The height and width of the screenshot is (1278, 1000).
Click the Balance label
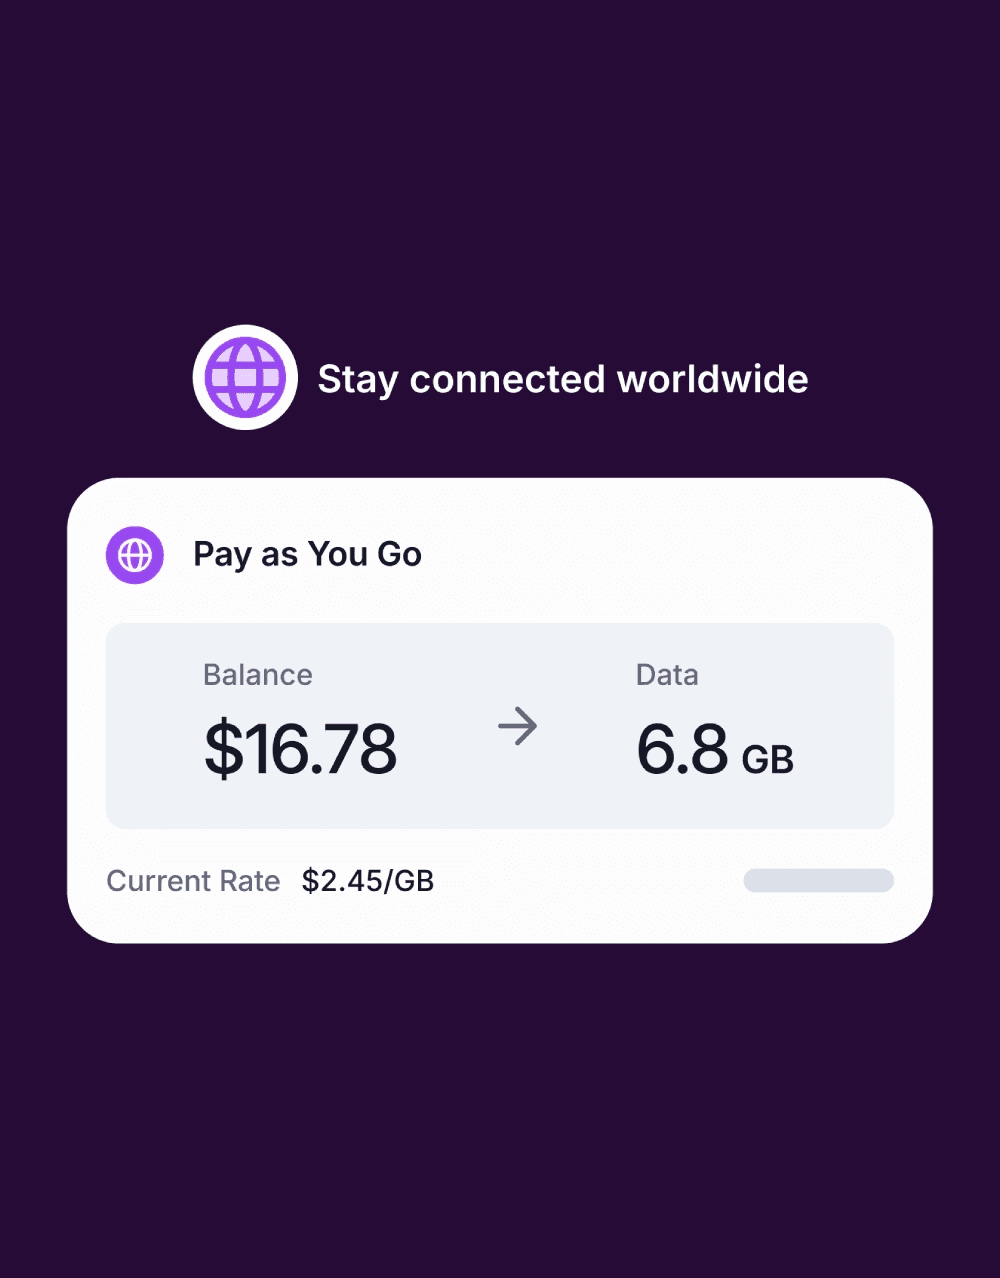point(258,675)
